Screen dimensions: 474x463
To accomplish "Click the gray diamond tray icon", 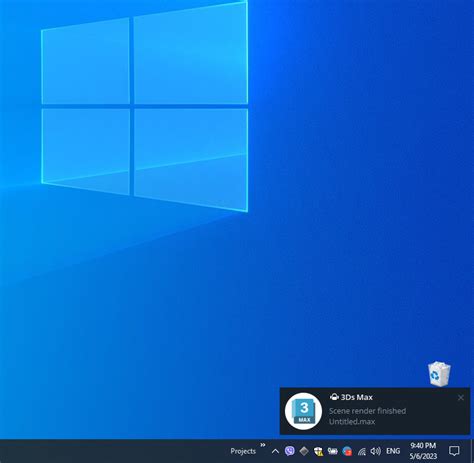I will [304, 451].
